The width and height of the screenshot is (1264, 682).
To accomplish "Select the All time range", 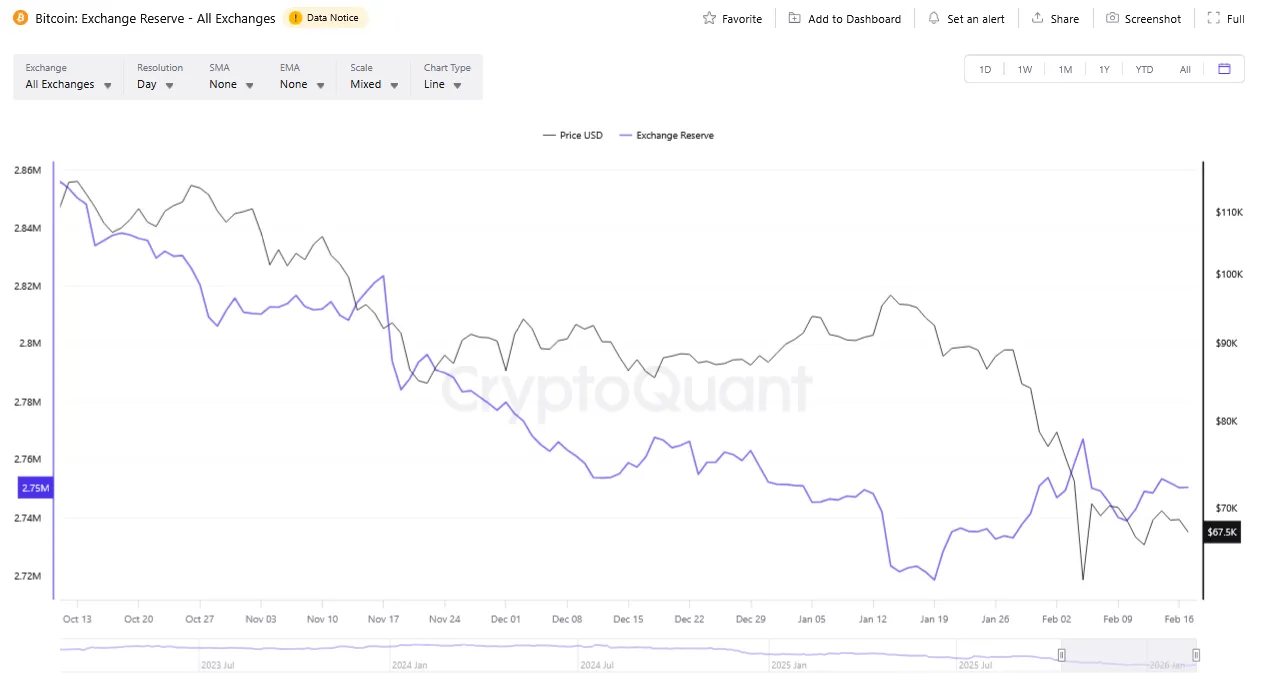I will tap(1185, 69).
